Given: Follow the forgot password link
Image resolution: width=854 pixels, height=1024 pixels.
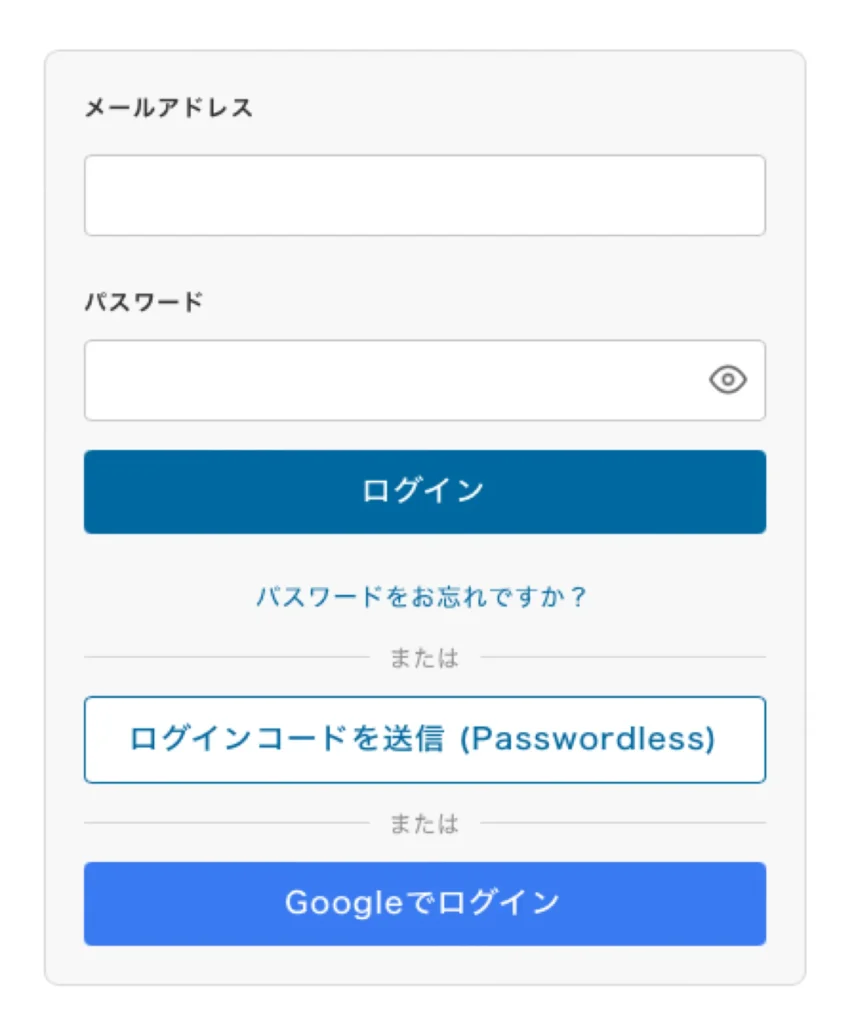Looking at the screenshot, I should tap(422, 598).
